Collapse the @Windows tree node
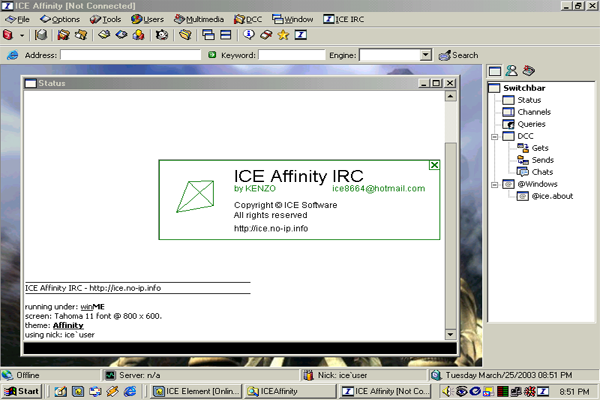600x400 pixels. [x=494, y=184]
